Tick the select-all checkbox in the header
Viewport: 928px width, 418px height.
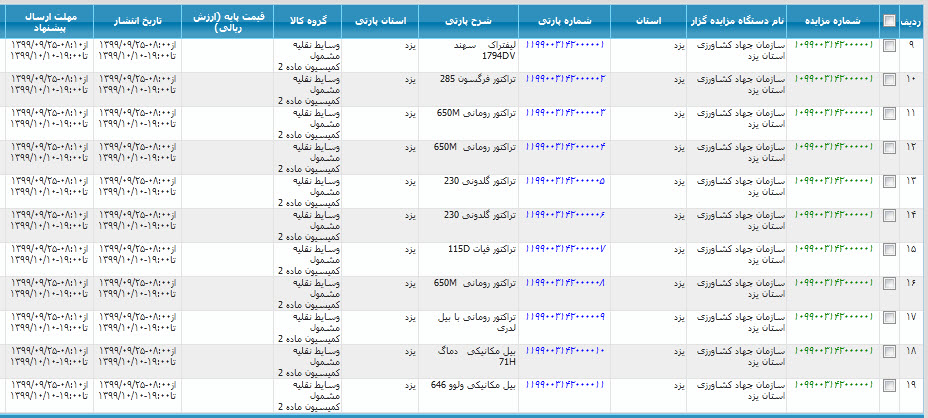point(889,20)
